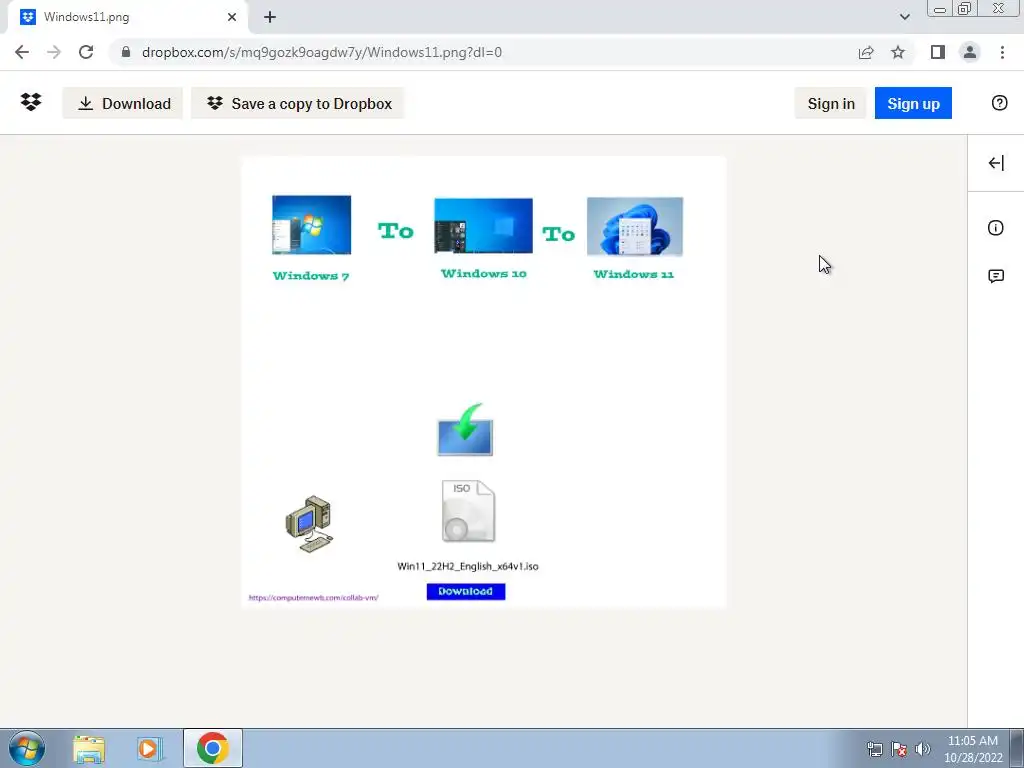The height and width of the screenshot is (768, 1024).
Task: Click the computernewb.com/collab-vm link text
Action: [x=313, y=598]
